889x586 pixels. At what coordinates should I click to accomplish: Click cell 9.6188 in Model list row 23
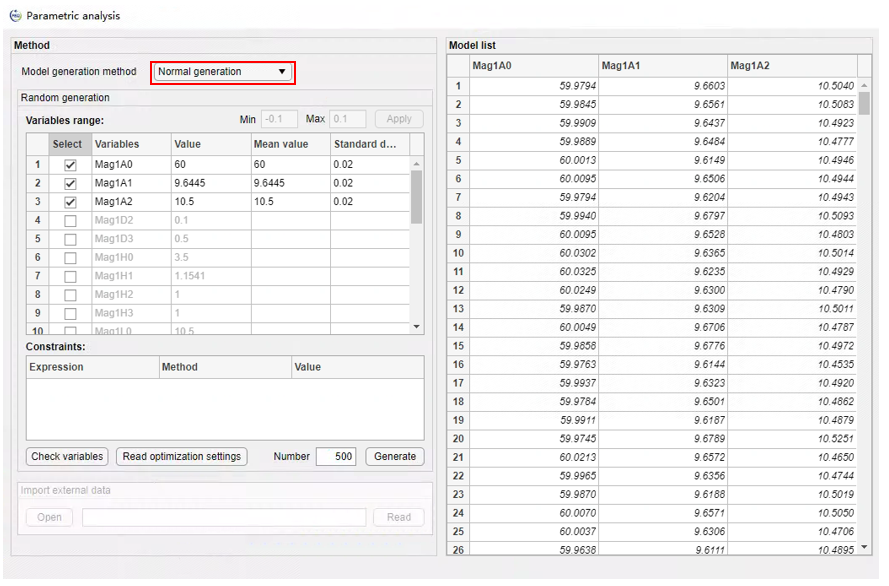tap(663, 494)
